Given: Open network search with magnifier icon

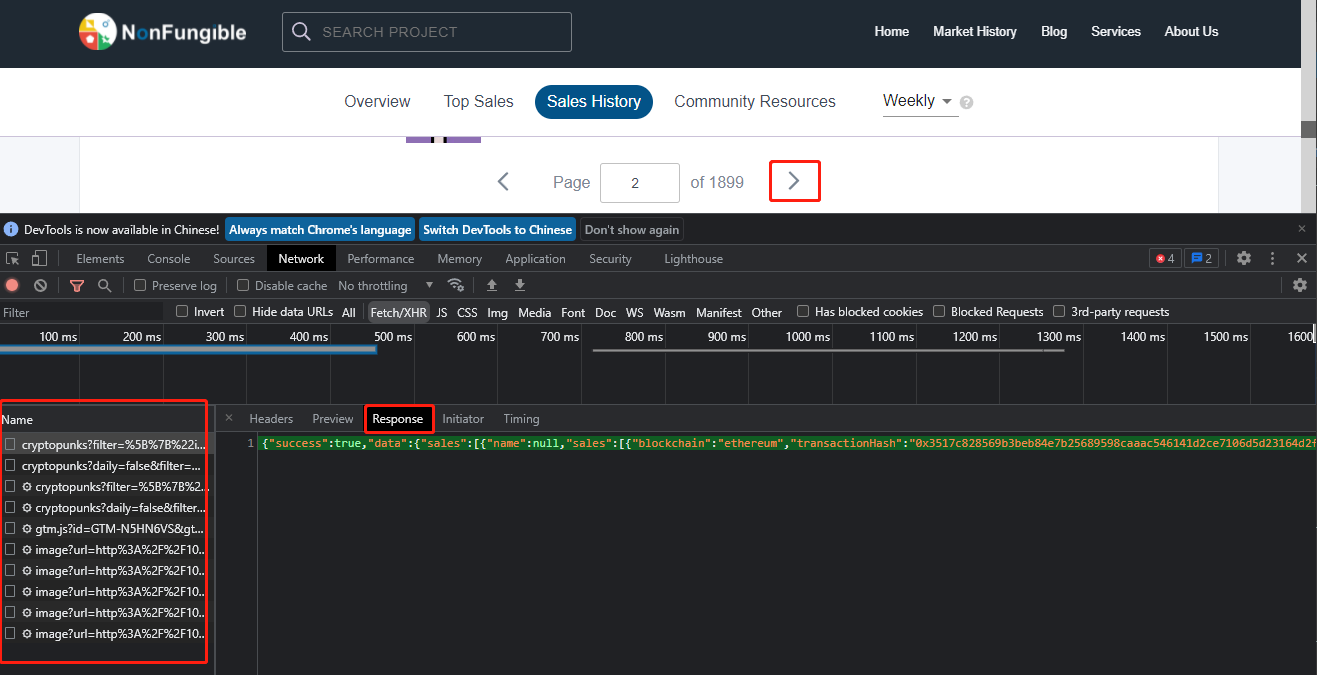Looking at the screenshot, I should pos(104,285).
